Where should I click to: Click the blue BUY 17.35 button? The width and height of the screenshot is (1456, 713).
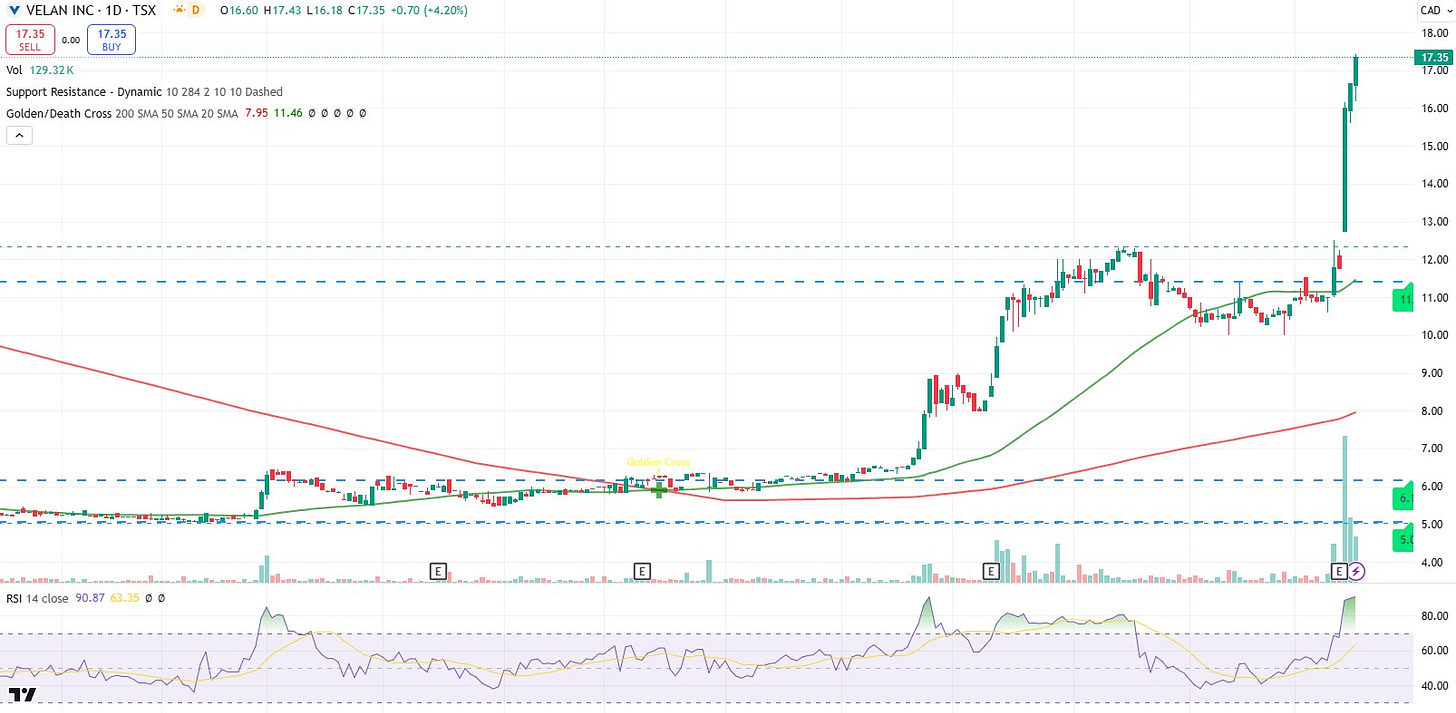(111, 40)
